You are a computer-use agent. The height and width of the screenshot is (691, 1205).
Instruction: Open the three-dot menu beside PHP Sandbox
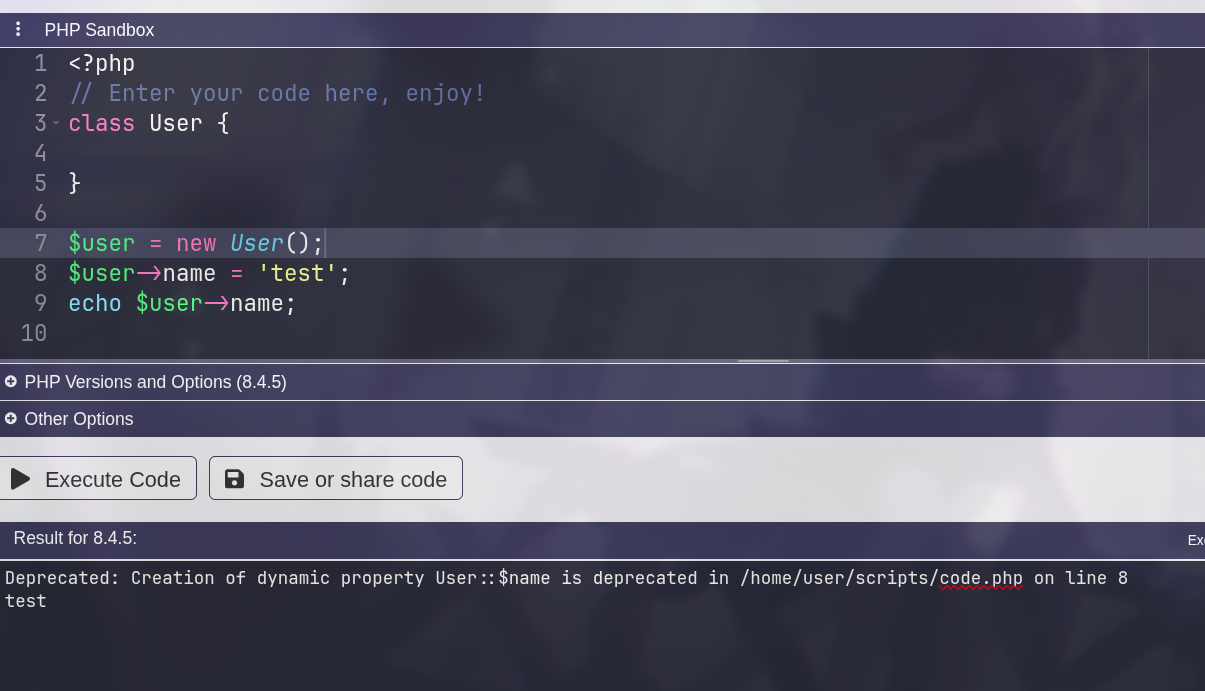(x=18, y=29)
